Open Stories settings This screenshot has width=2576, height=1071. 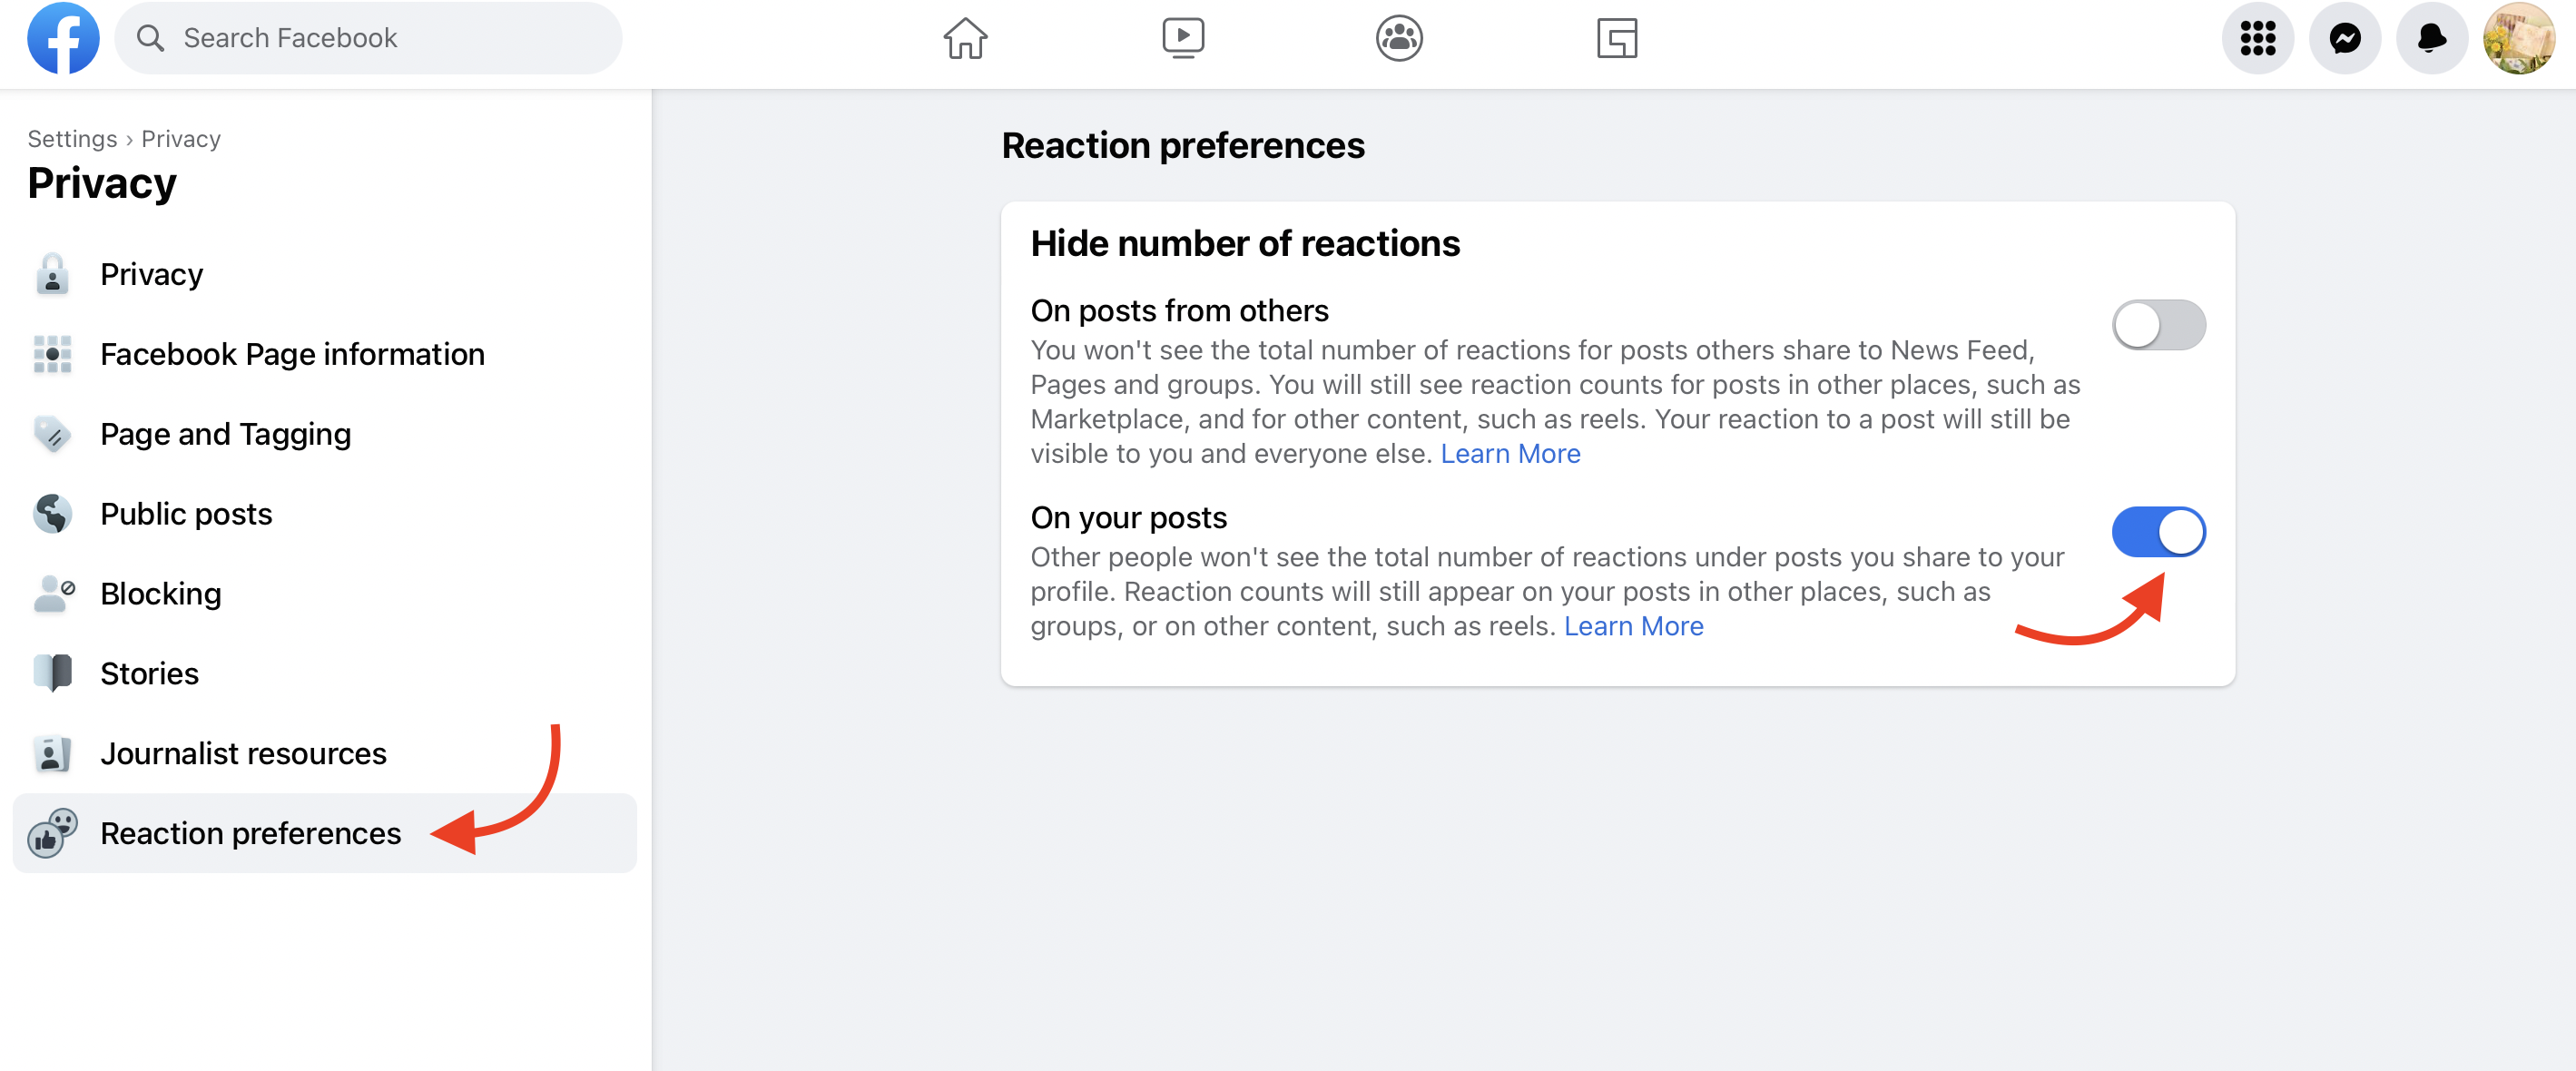148,673
